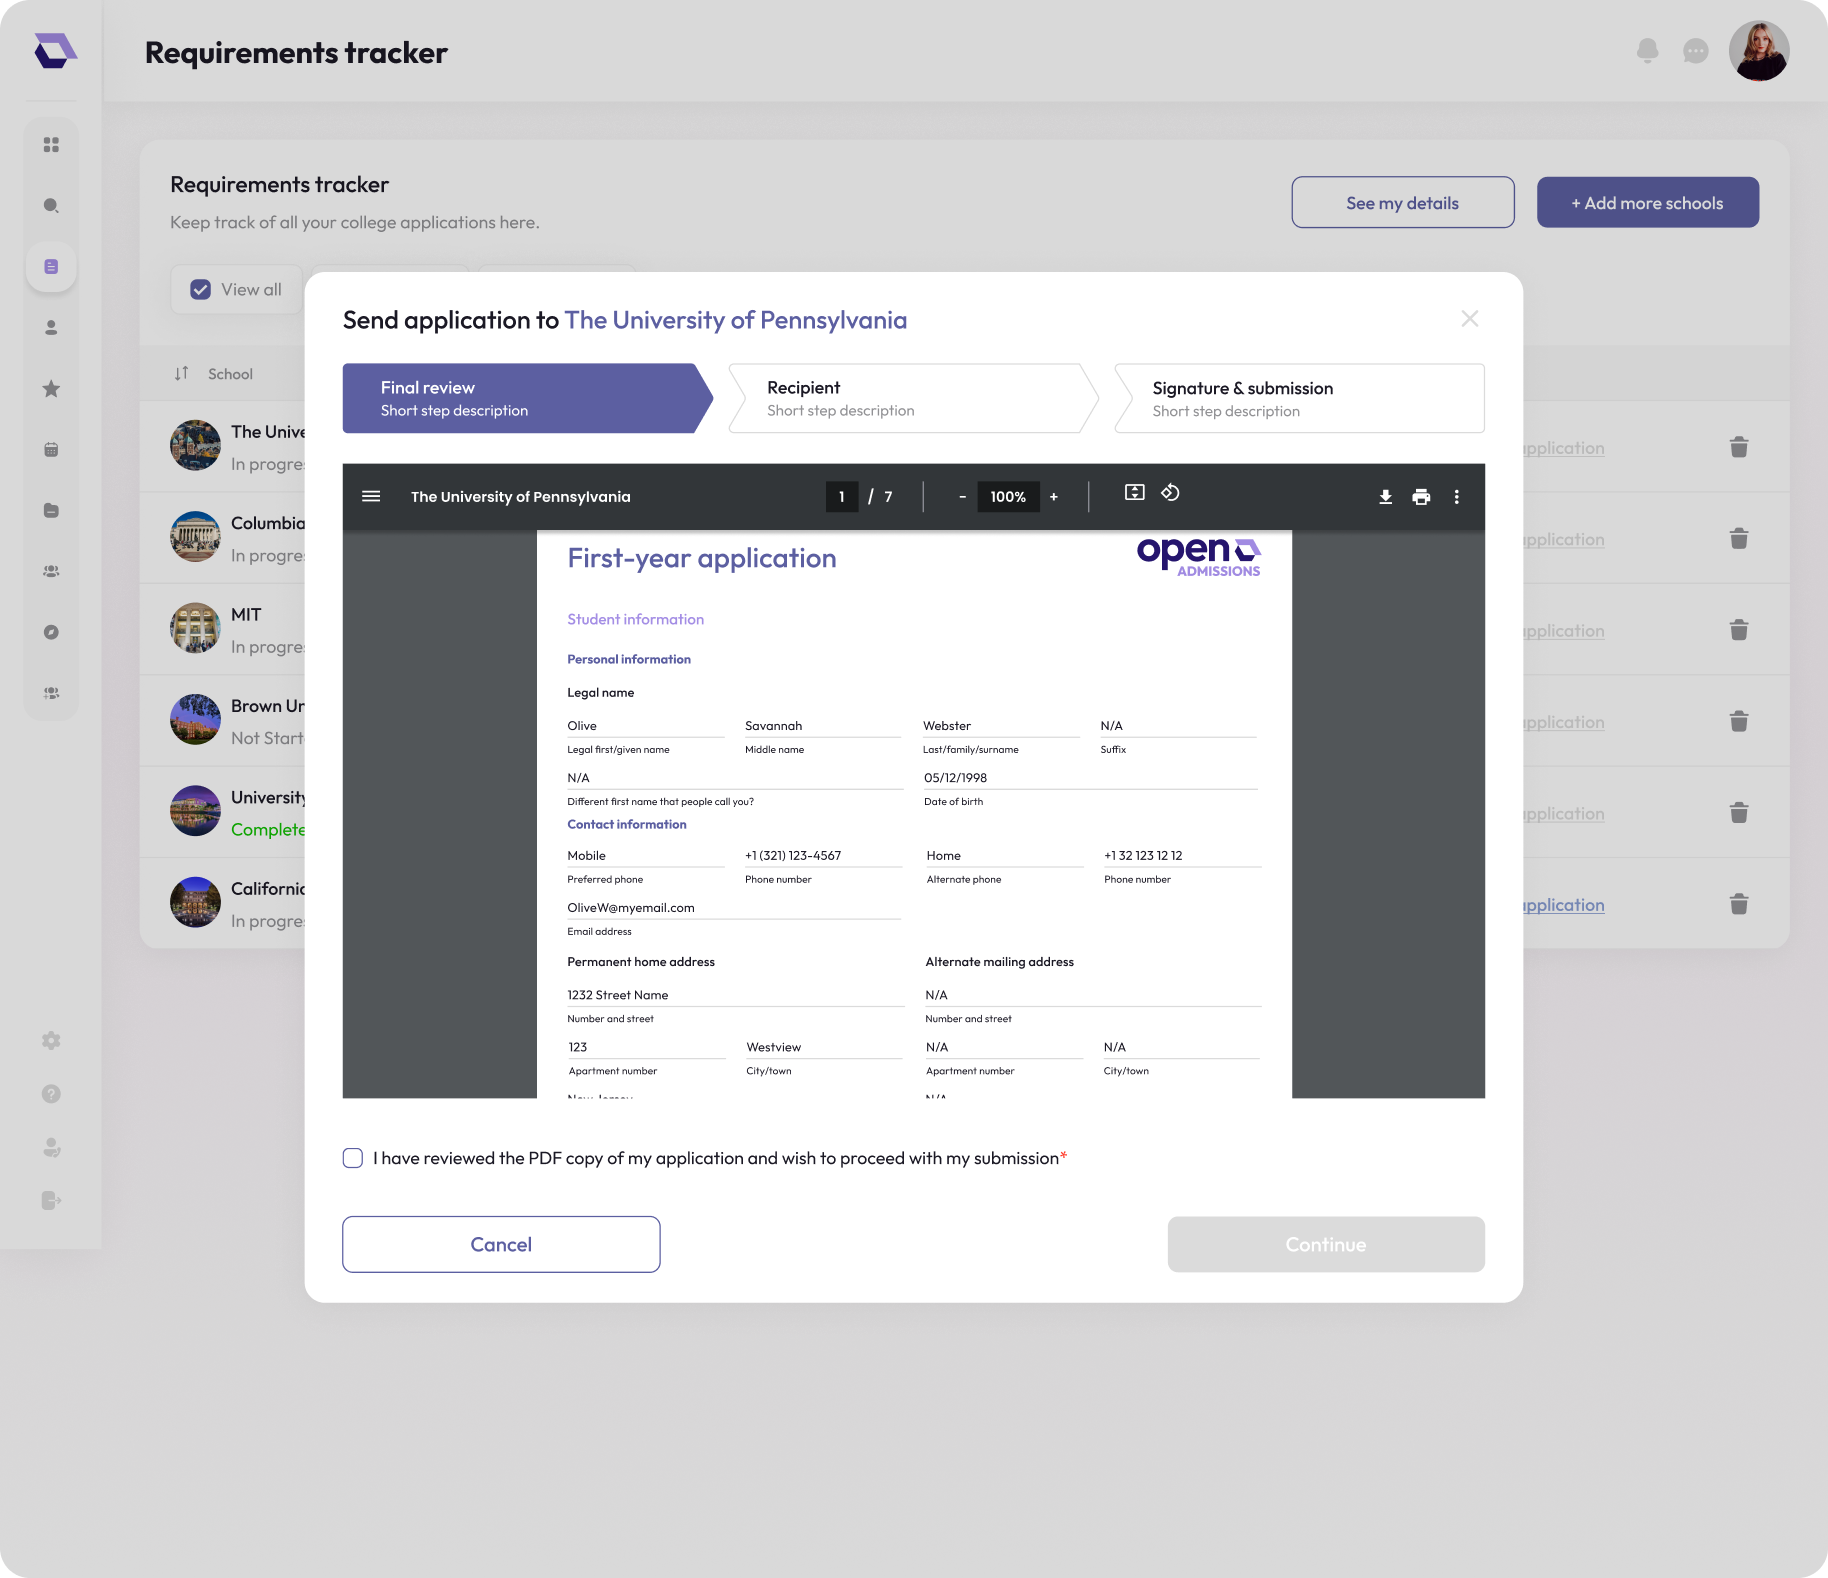Toggle the View all checkbox

(201, 290)
